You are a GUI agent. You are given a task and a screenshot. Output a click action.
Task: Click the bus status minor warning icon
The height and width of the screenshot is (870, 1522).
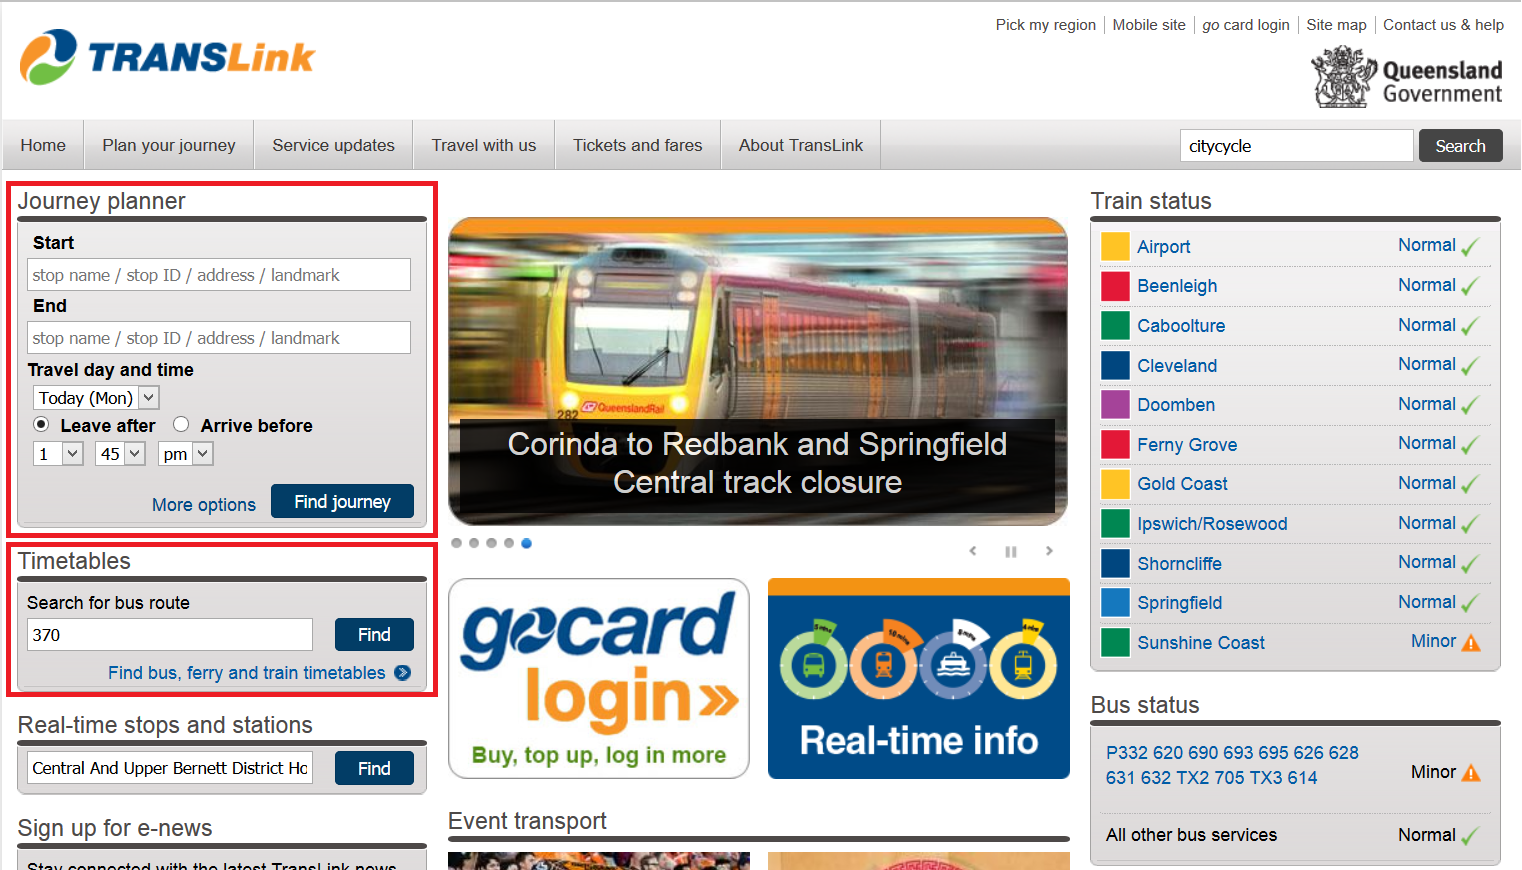1471,772
